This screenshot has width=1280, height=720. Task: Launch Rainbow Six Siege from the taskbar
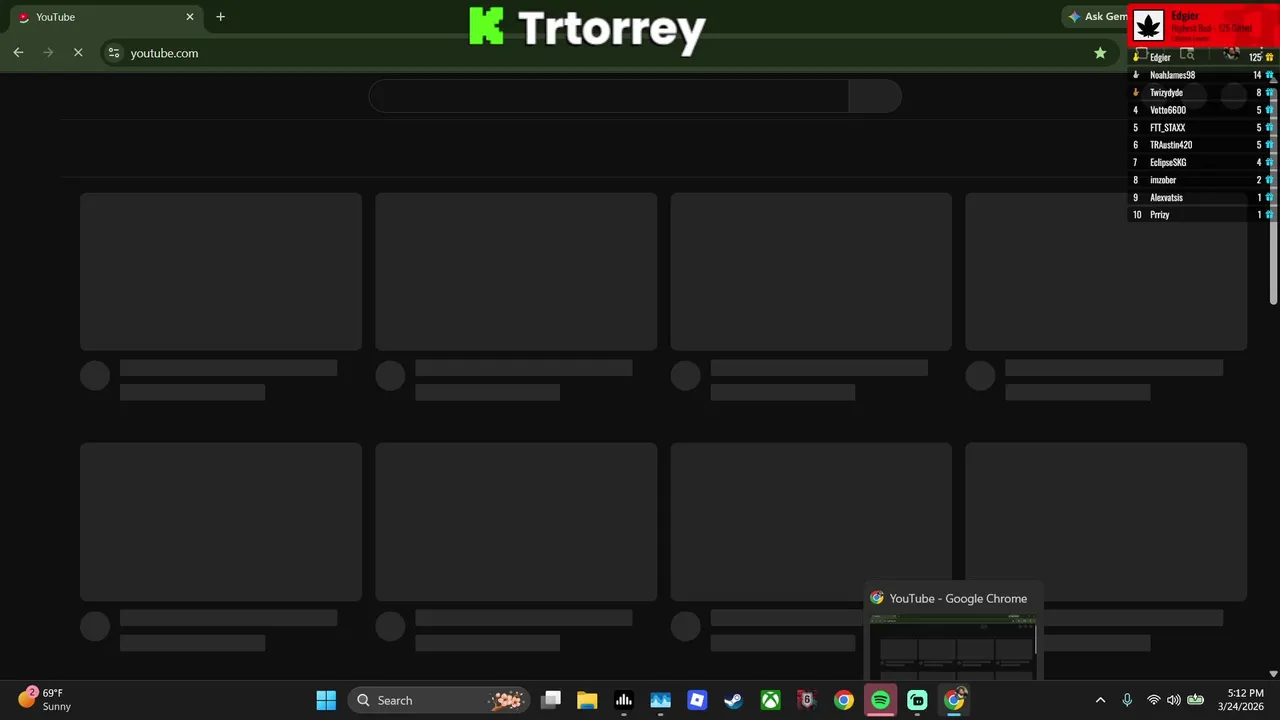[x=807, y=700]
